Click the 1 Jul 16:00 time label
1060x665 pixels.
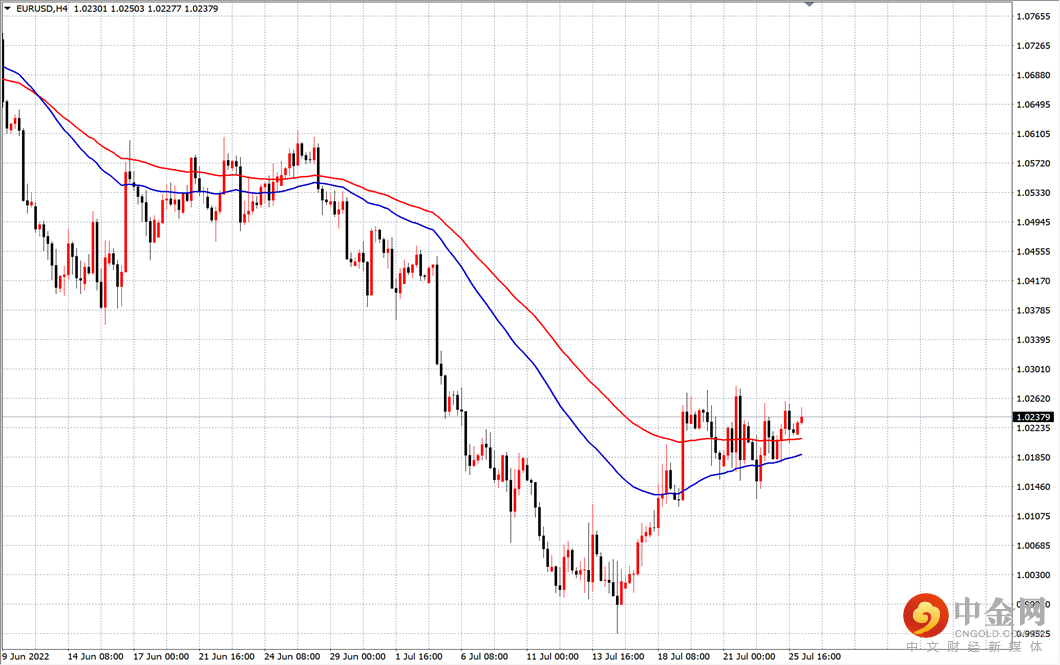click(x=419, y=656)
